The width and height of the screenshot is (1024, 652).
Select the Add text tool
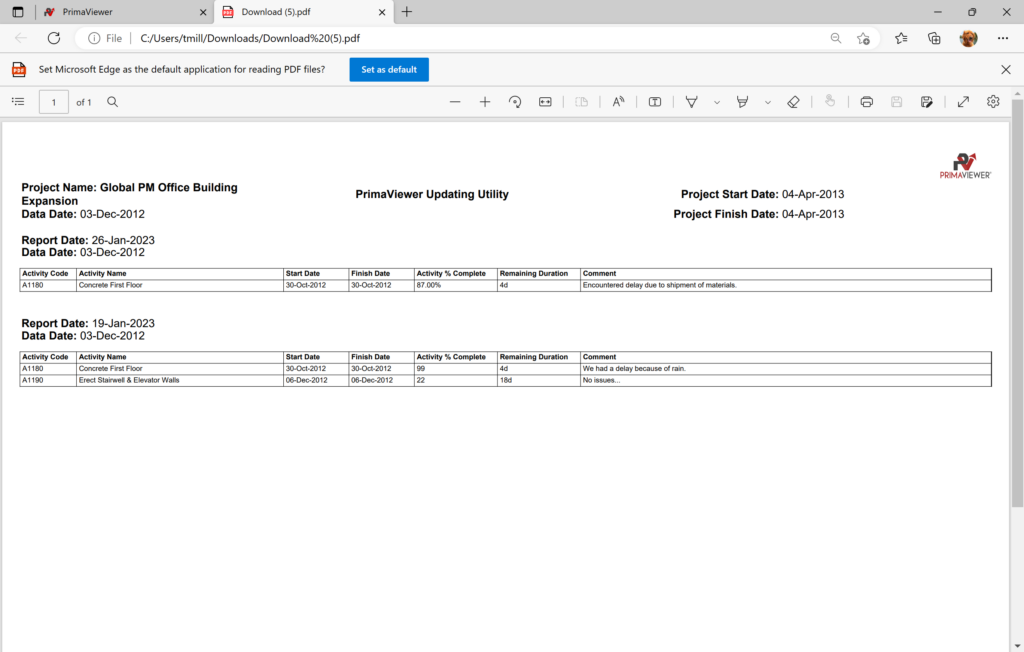coord(655,102)
